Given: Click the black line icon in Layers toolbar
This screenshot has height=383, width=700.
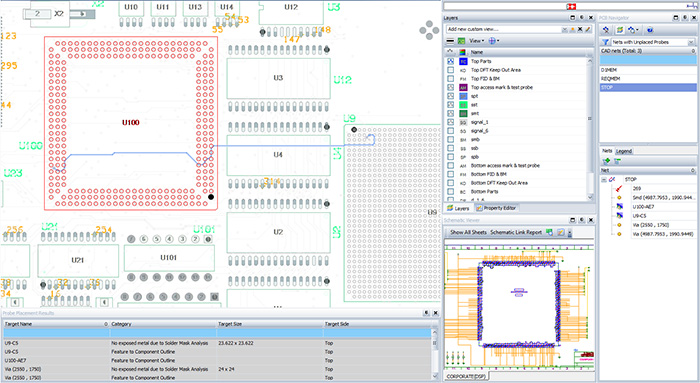Looking at the screenshot, I should click(450, 41).
